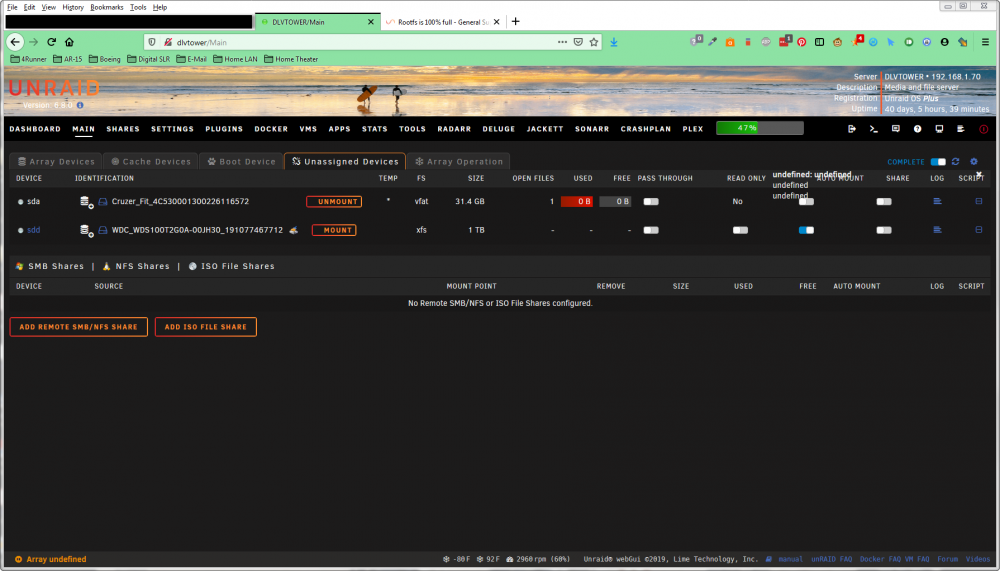
Task: Open the system log icon in header
Action: [x=961, y=129]
